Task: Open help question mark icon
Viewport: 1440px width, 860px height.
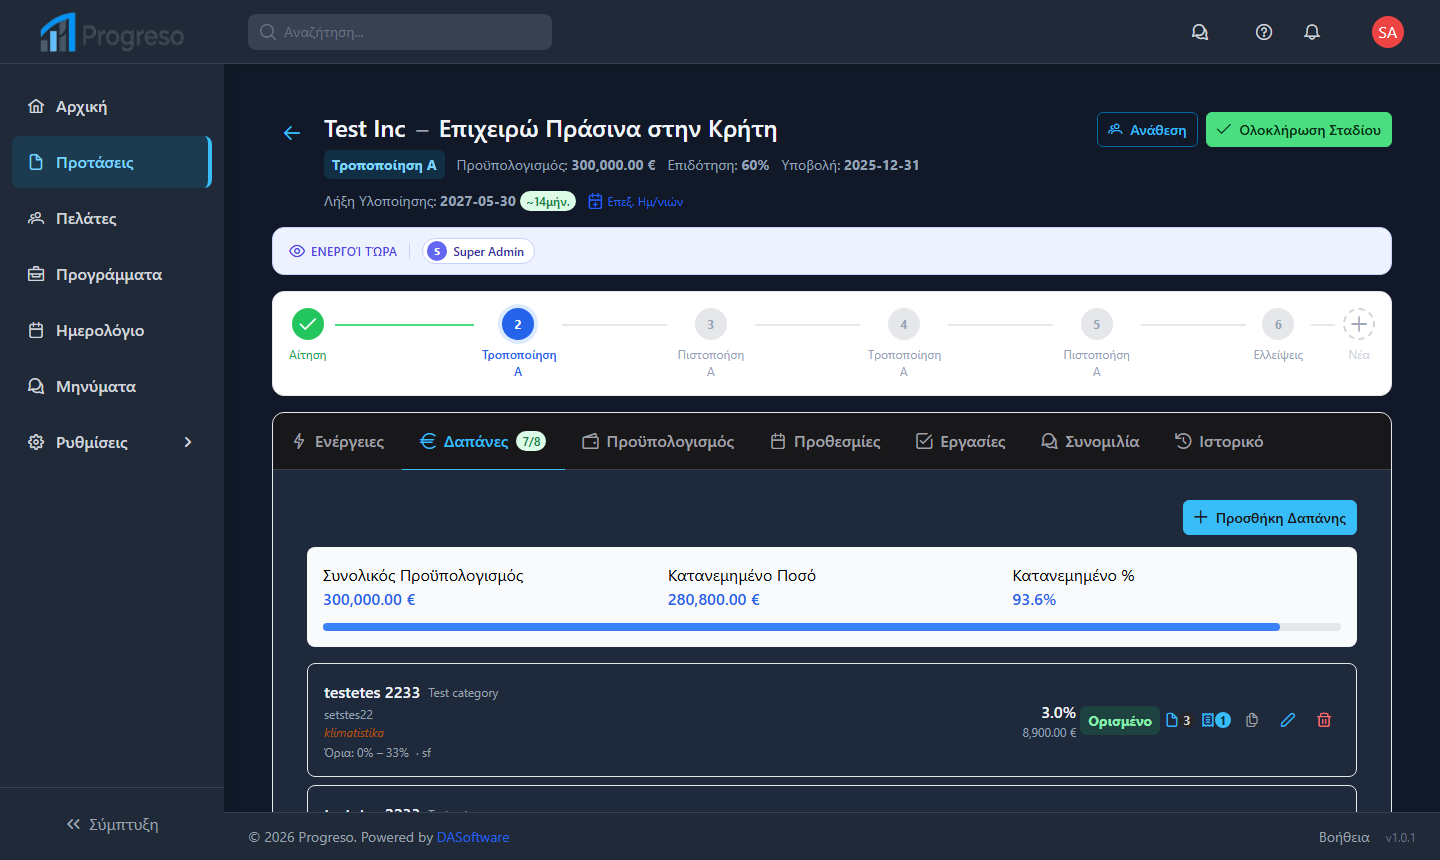Action: 1264,32
